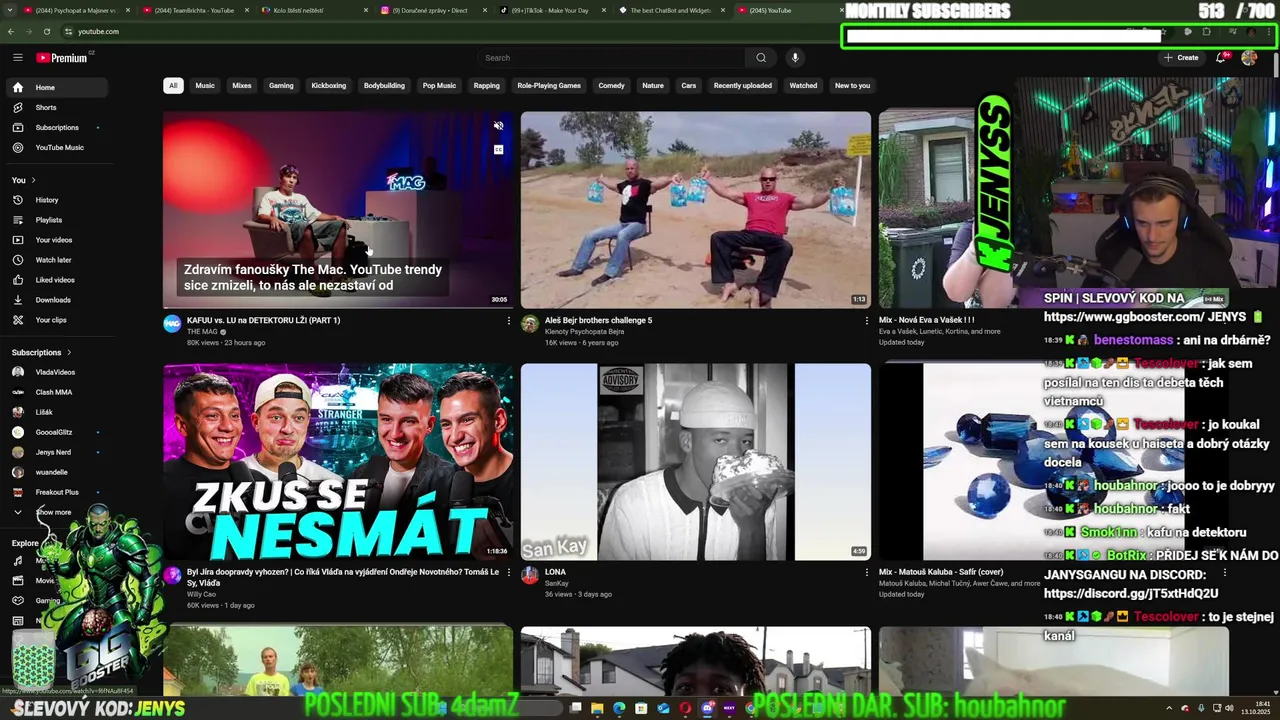Open the Create dropdown button
The height and width of the screenshot is (720, 1280).
[x=1181, y=58]
